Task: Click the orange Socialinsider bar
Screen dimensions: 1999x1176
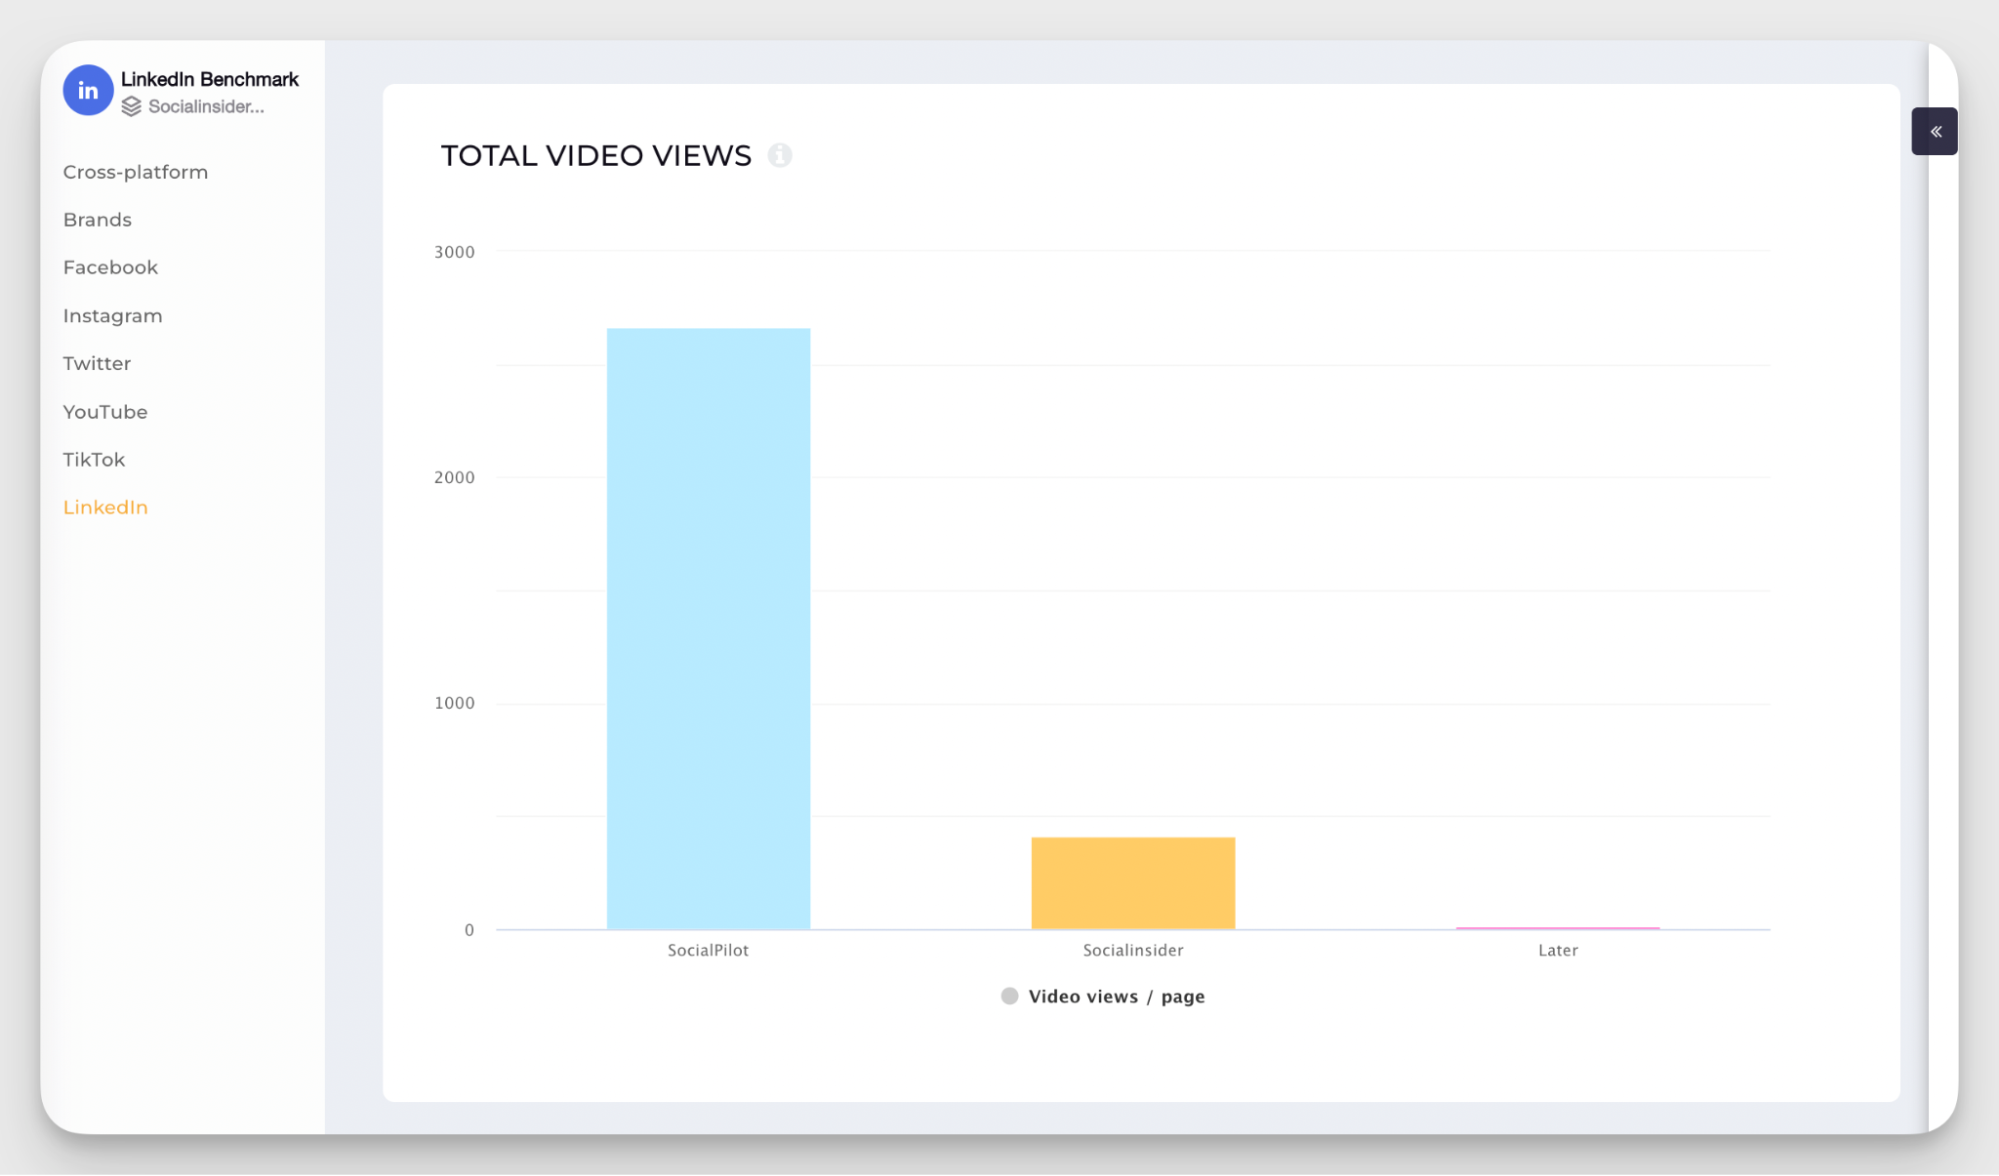Action: (x=1133, y=884)
